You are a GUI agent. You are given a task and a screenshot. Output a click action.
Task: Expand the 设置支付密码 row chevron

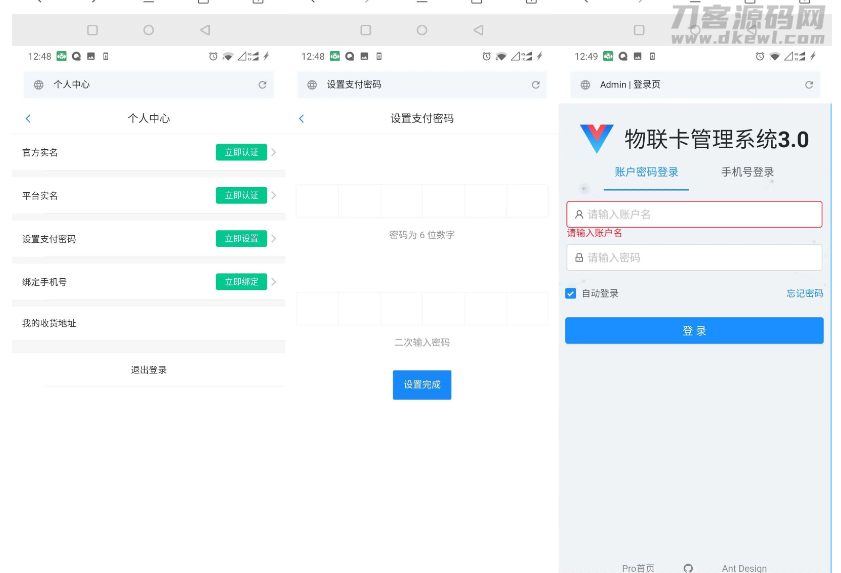point(274,239)
